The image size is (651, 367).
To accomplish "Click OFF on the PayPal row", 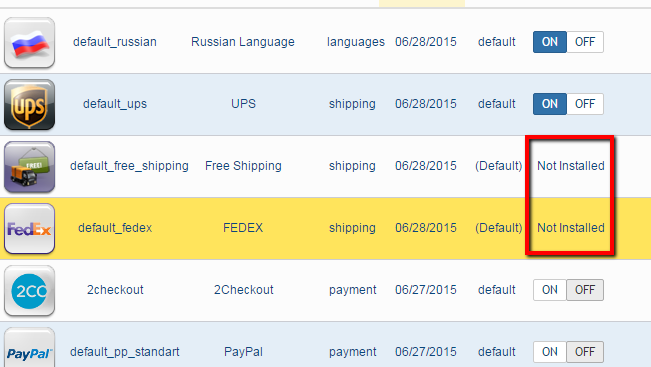I will 585,352.
